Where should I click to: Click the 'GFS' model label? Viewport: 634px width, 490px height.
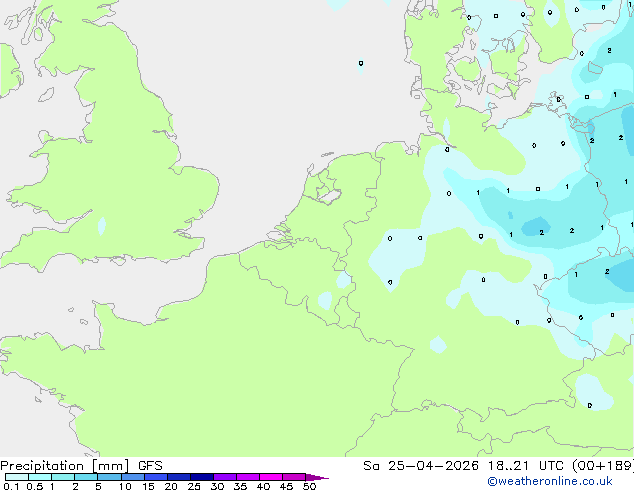click(x=150, y=466)
